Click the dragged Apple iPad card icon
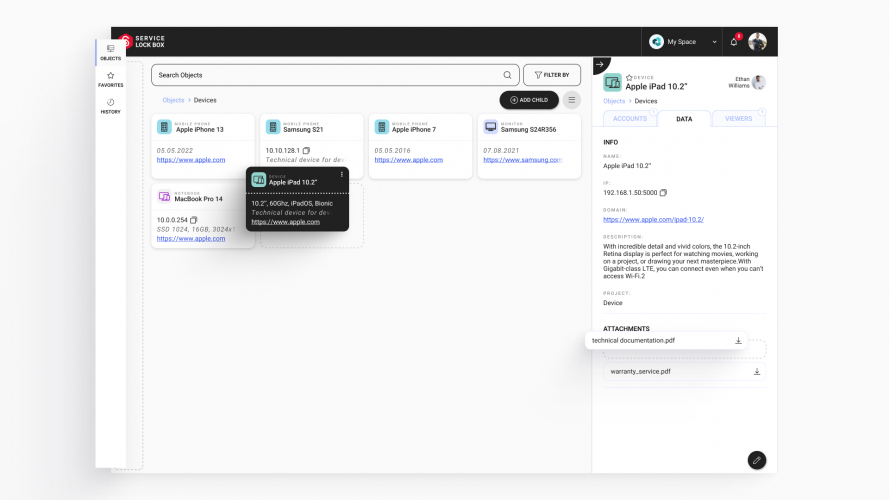 (x=259, y=180)
